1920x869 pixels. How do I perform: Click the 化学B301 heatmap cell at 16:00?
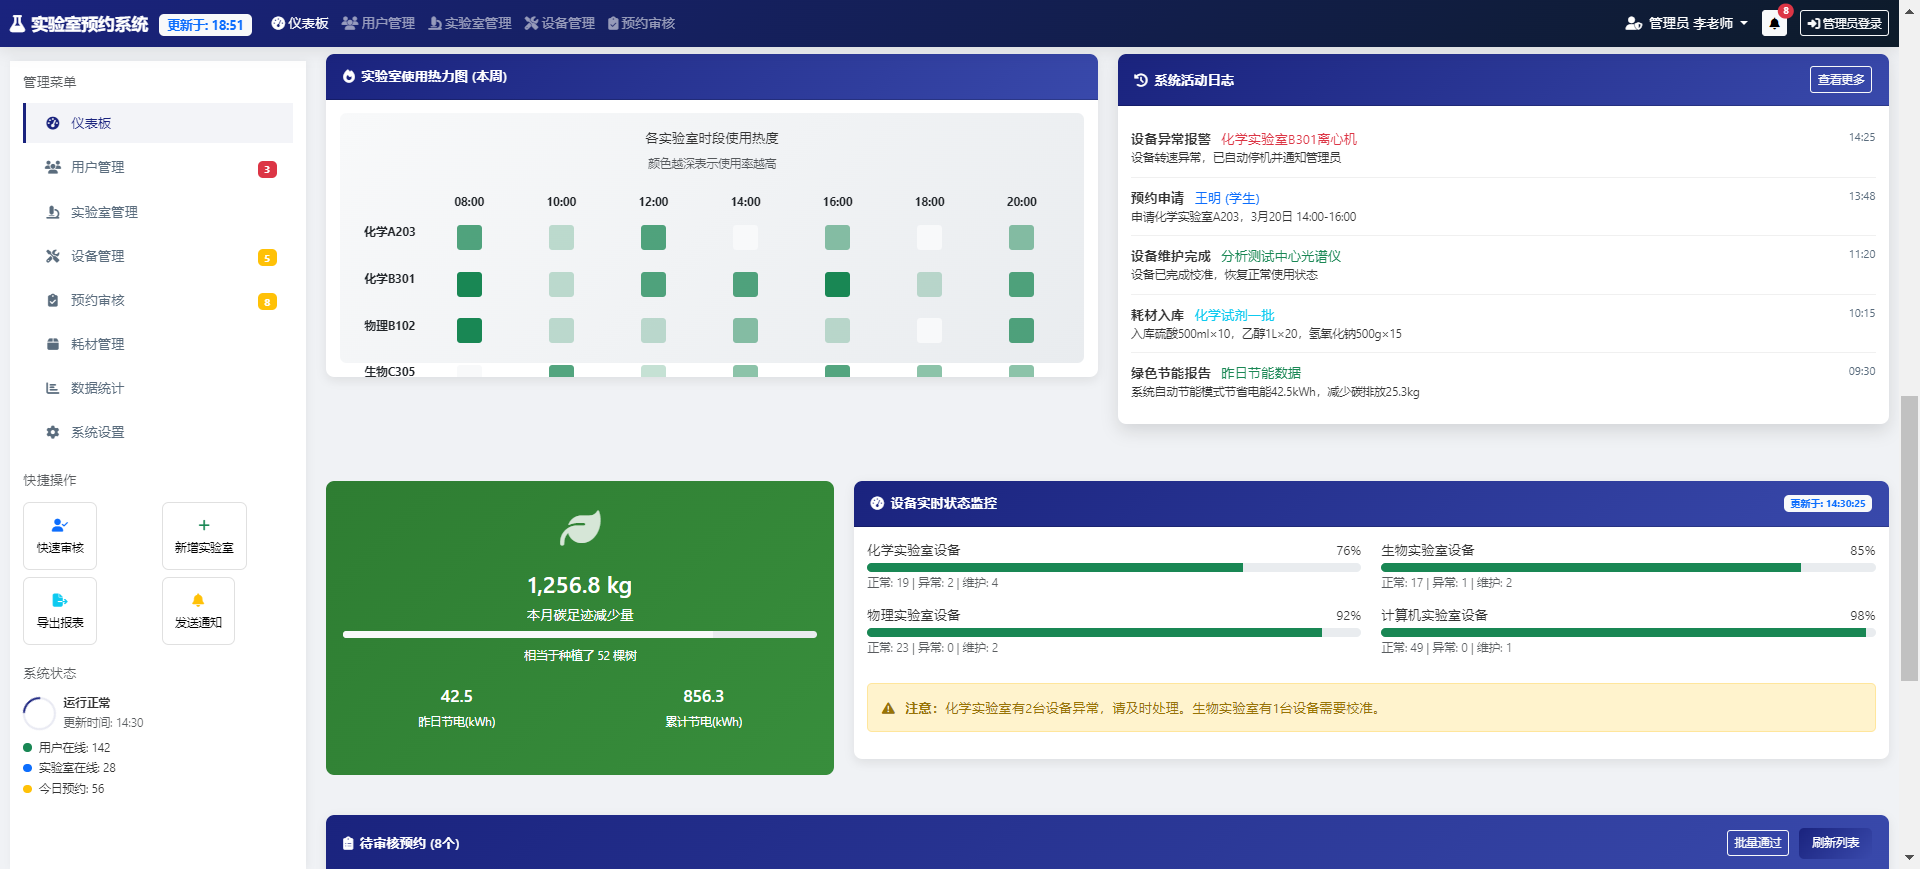pos(837,284)
